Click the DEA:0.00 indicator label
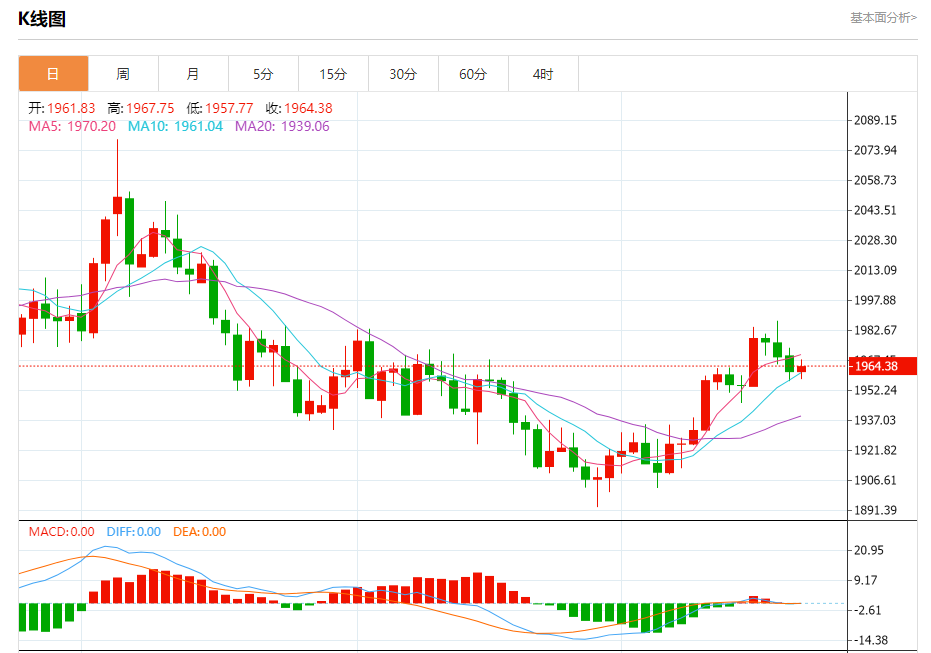 point(200,531)
